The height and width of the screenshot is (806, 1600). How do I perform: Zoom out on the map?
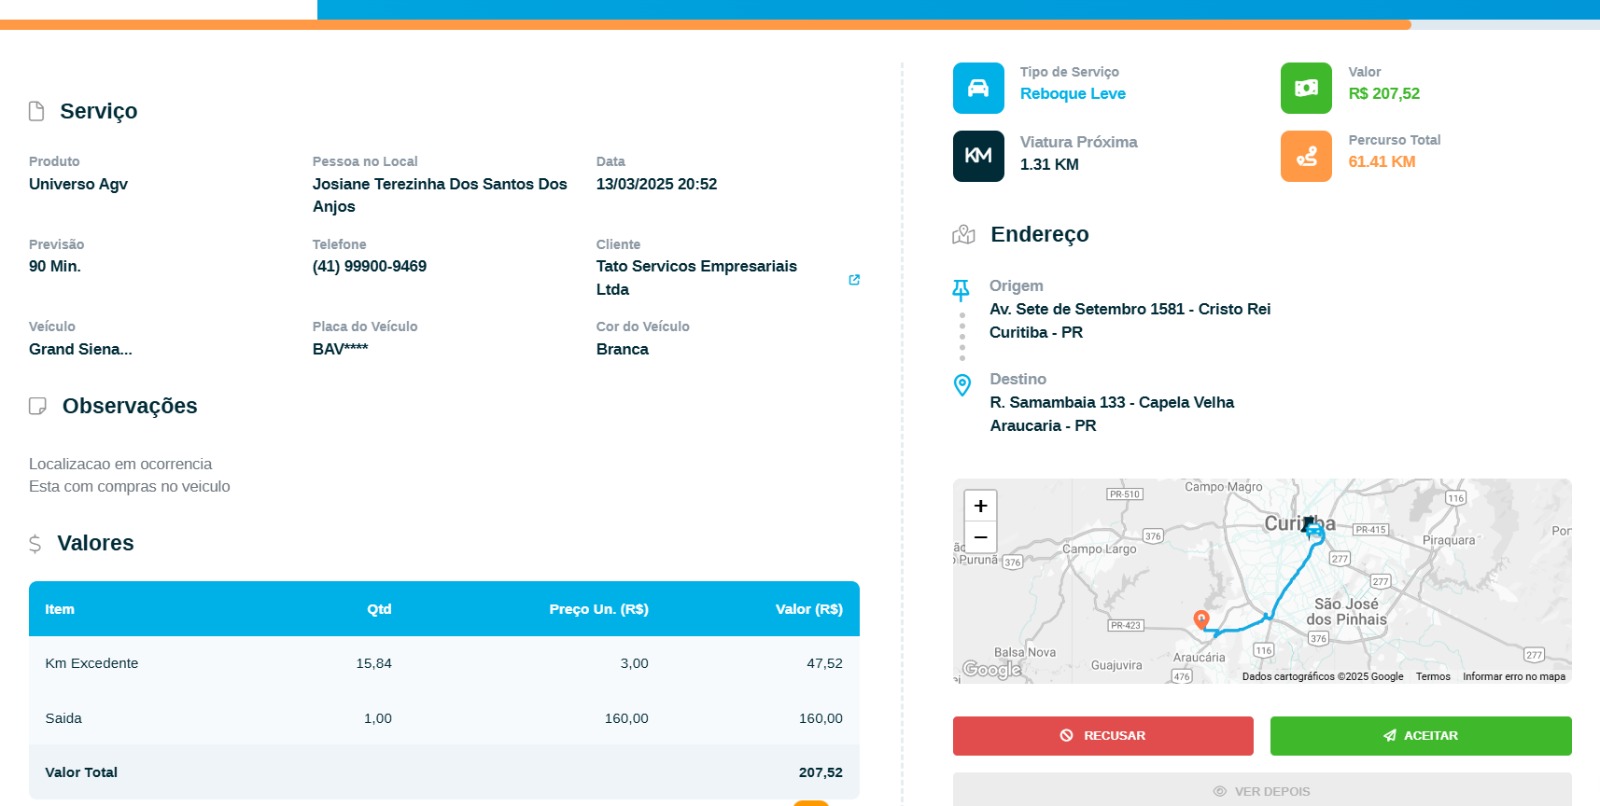point(980,537)
